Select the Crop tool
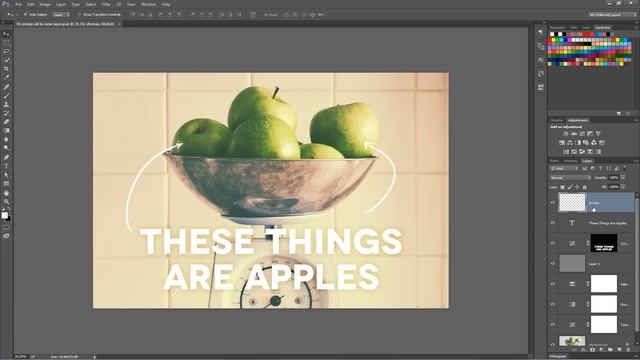Viewport: 640px width, 360px height. click(x=6, y=69)
